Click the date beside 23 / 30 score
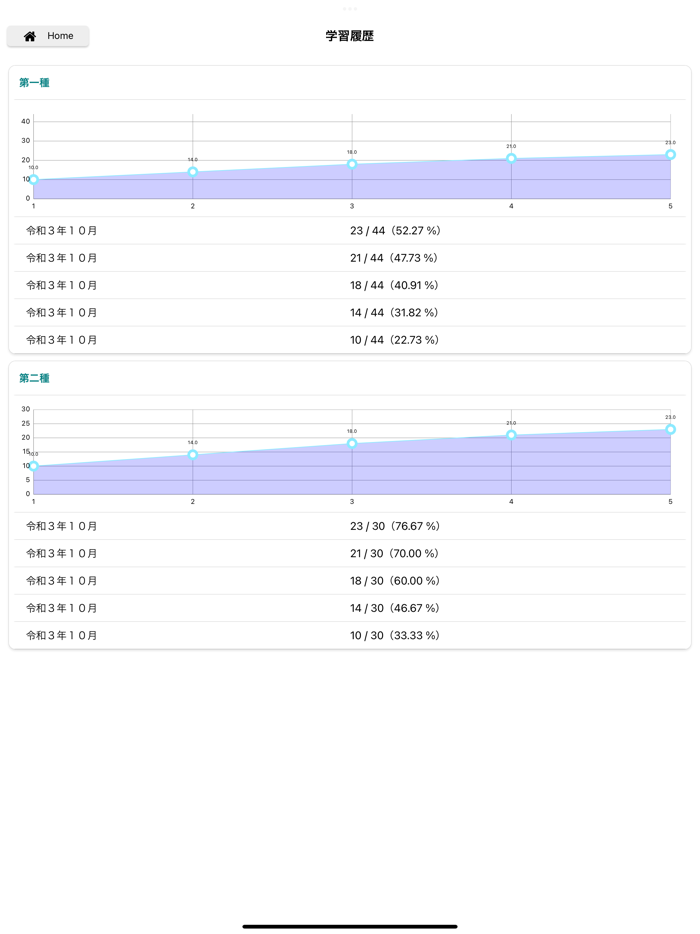Viewport: 700px width, 934px height. (61, 526)
